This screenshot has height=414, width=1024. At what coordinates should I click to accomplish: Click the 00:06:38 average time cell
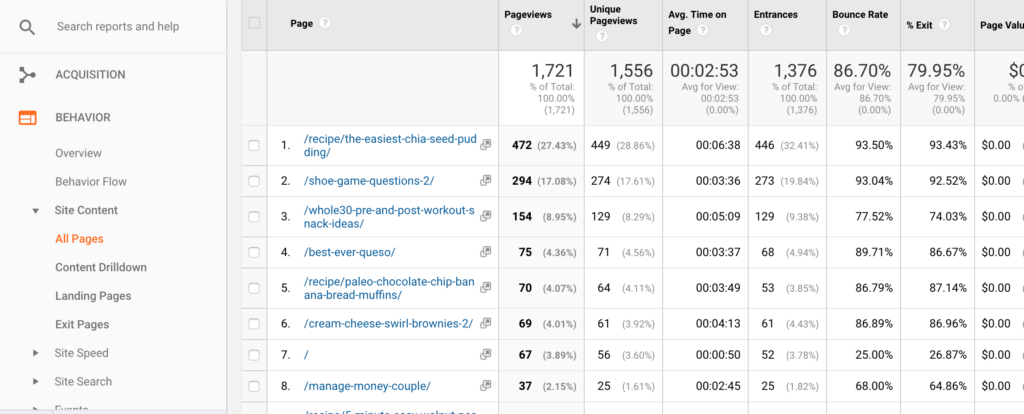pos(718,145)
